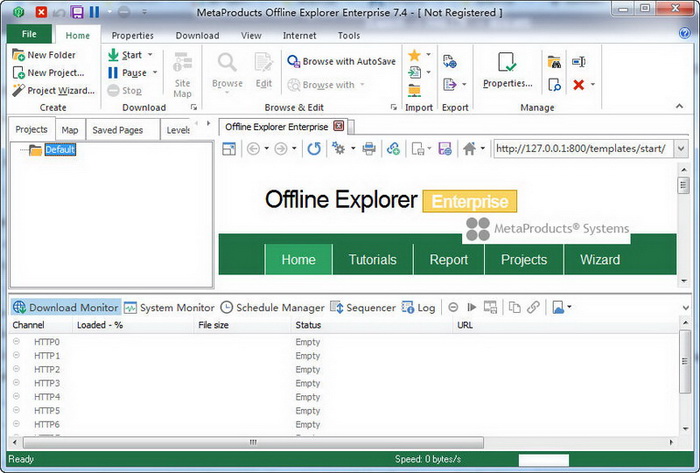Click the browser gears settings icon
This screenshot has height=473, width=700.
(338, 149)
